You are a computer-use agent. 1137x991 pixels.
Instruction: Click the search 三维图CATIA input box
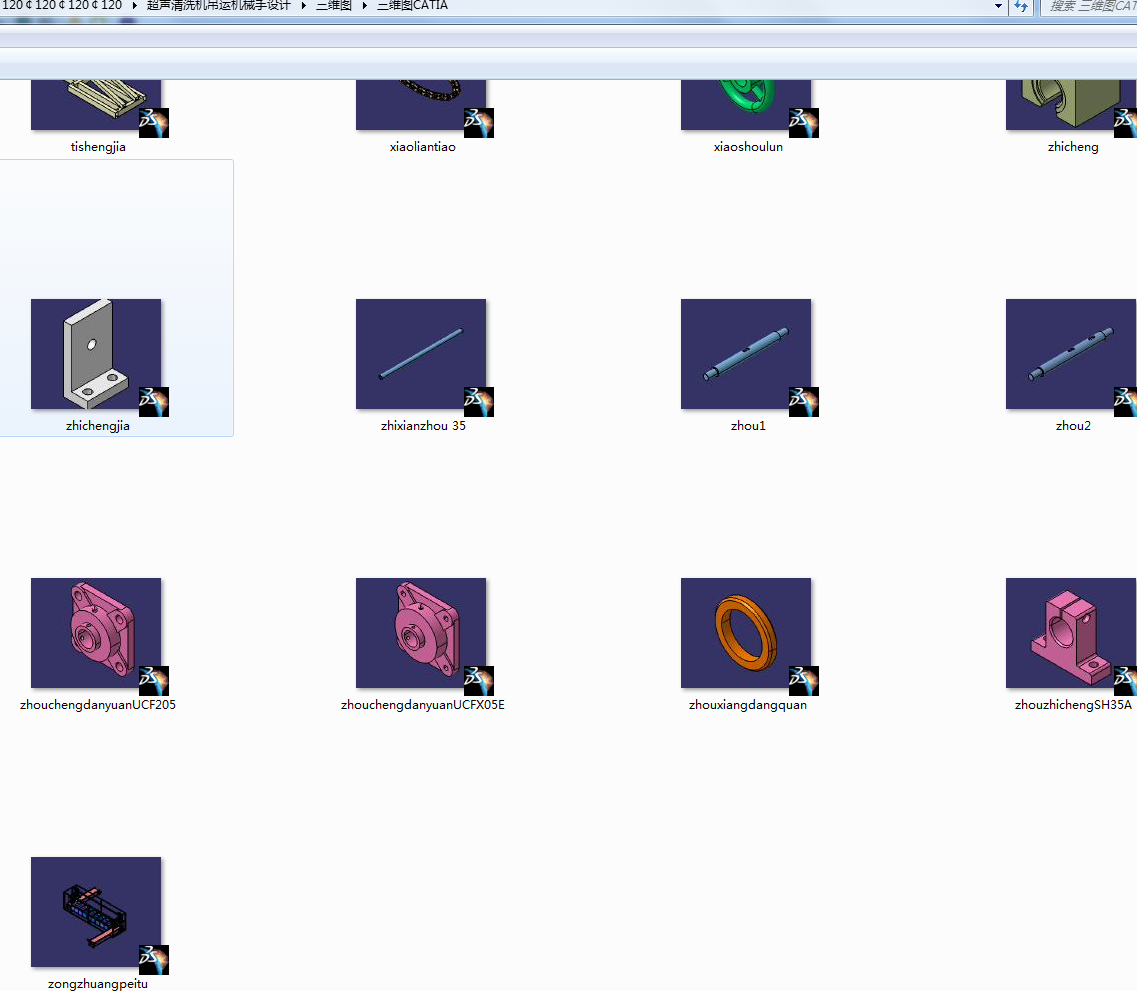(1090, 6)
